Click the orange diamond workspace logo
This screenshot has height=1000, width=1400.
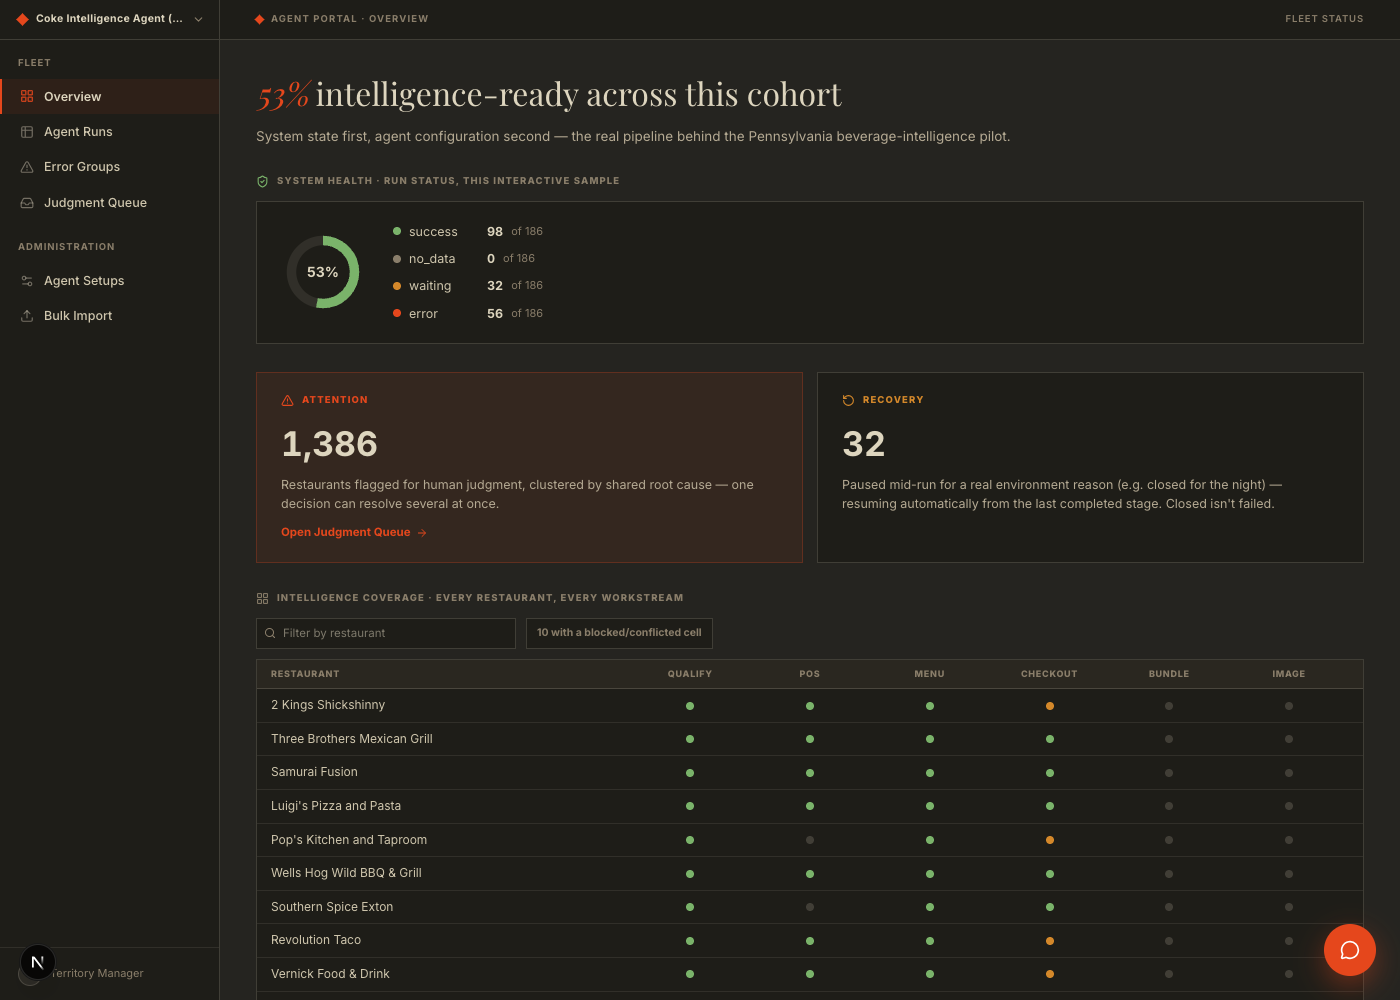point(22,19)
